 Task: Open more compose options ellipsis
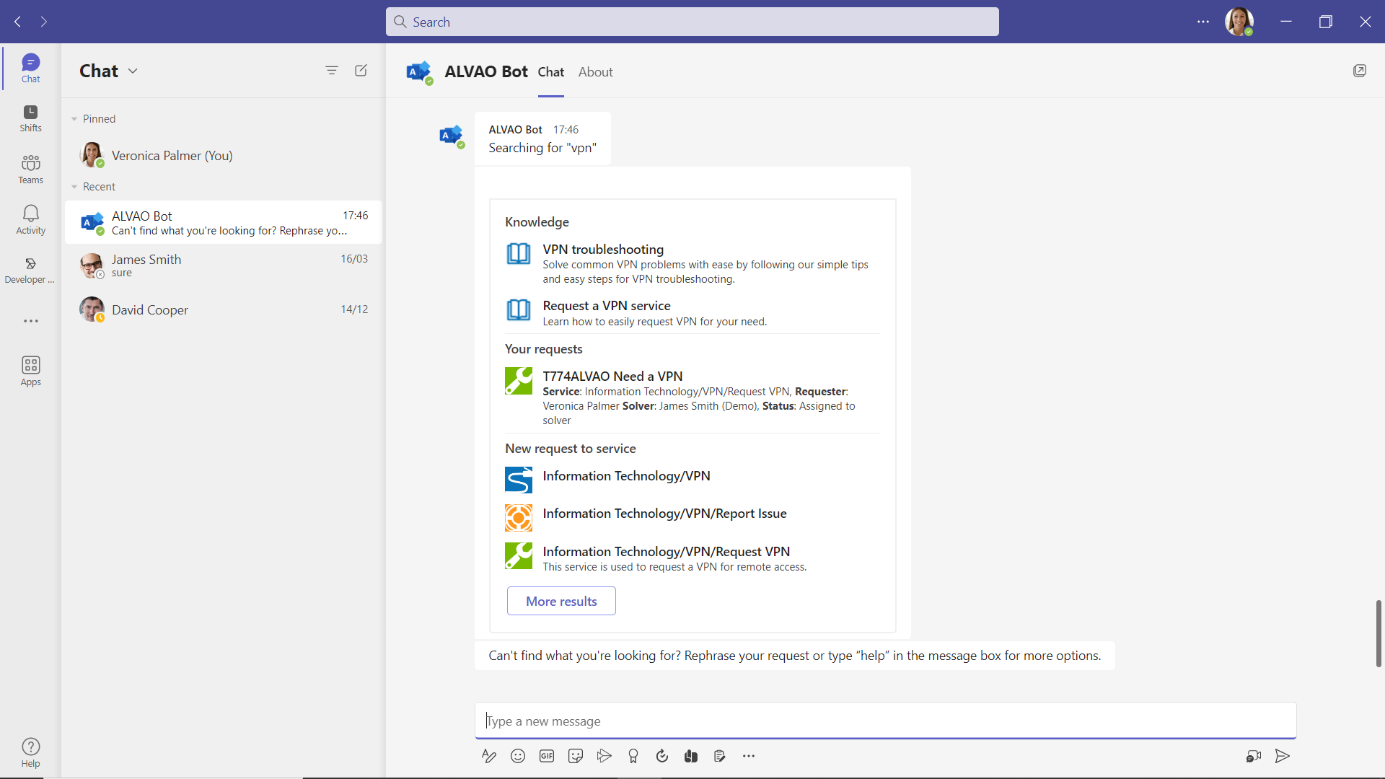click(x=749, y=756)
